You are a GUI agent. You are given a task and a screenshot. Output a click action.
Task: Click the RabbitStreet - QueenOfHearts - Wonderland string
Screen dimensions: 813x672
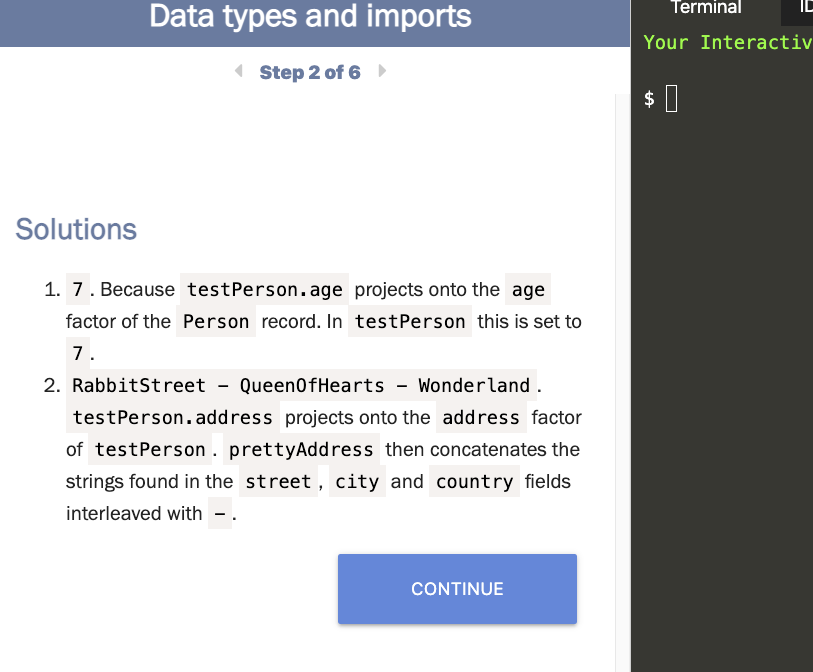pos(301,386)
